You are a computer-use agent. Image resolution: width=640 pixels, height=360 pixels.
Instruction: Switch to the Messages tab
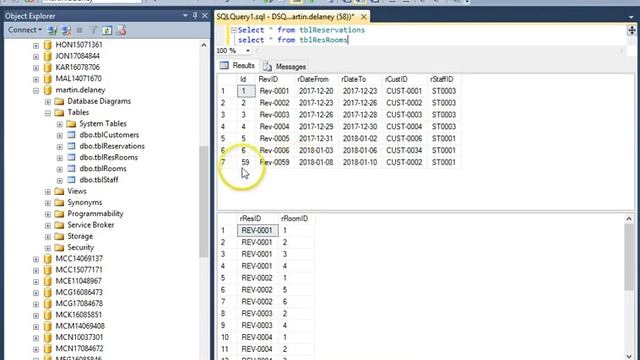tap(284, 66)
